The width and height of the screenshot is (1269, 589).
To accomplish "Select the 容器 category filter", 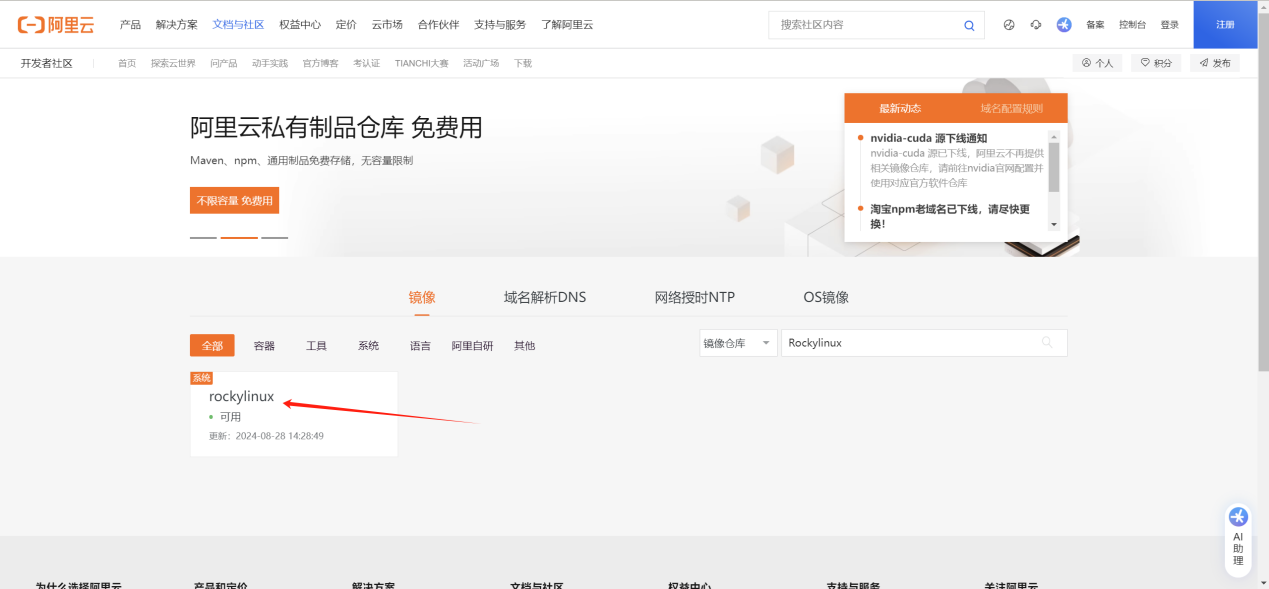I will [x=264, y=345].
